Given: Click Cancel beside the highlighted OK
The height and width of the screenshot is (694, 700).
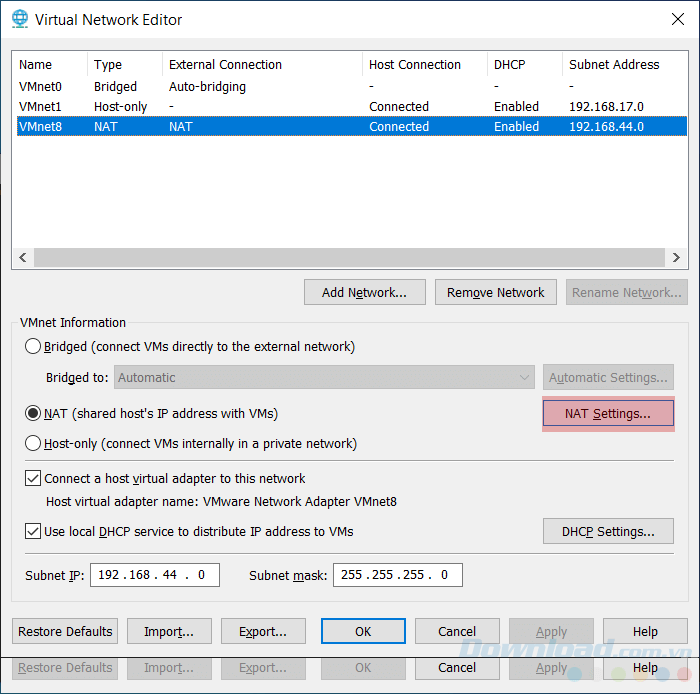Looking at the screenshot, I should 457,631.
